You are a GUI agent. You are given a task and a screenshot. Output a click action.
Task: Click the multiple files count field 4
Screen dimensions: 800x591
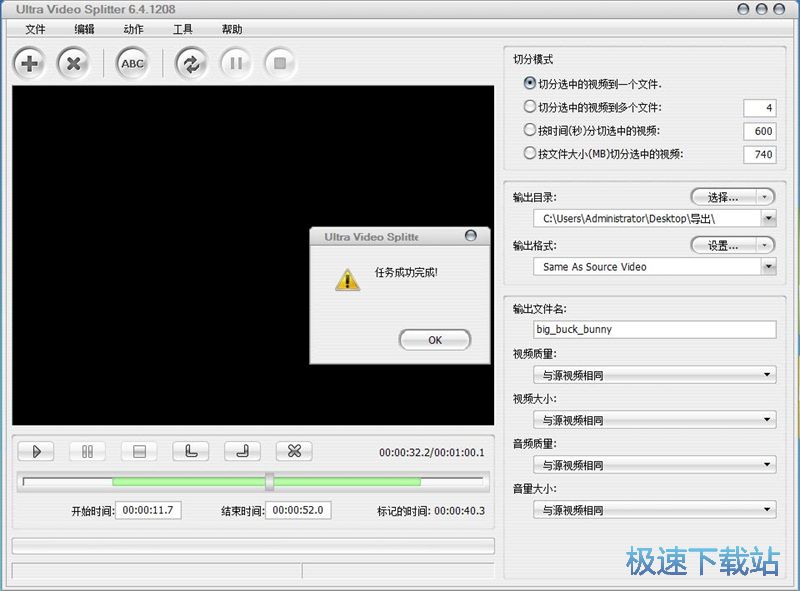[760, 108]
